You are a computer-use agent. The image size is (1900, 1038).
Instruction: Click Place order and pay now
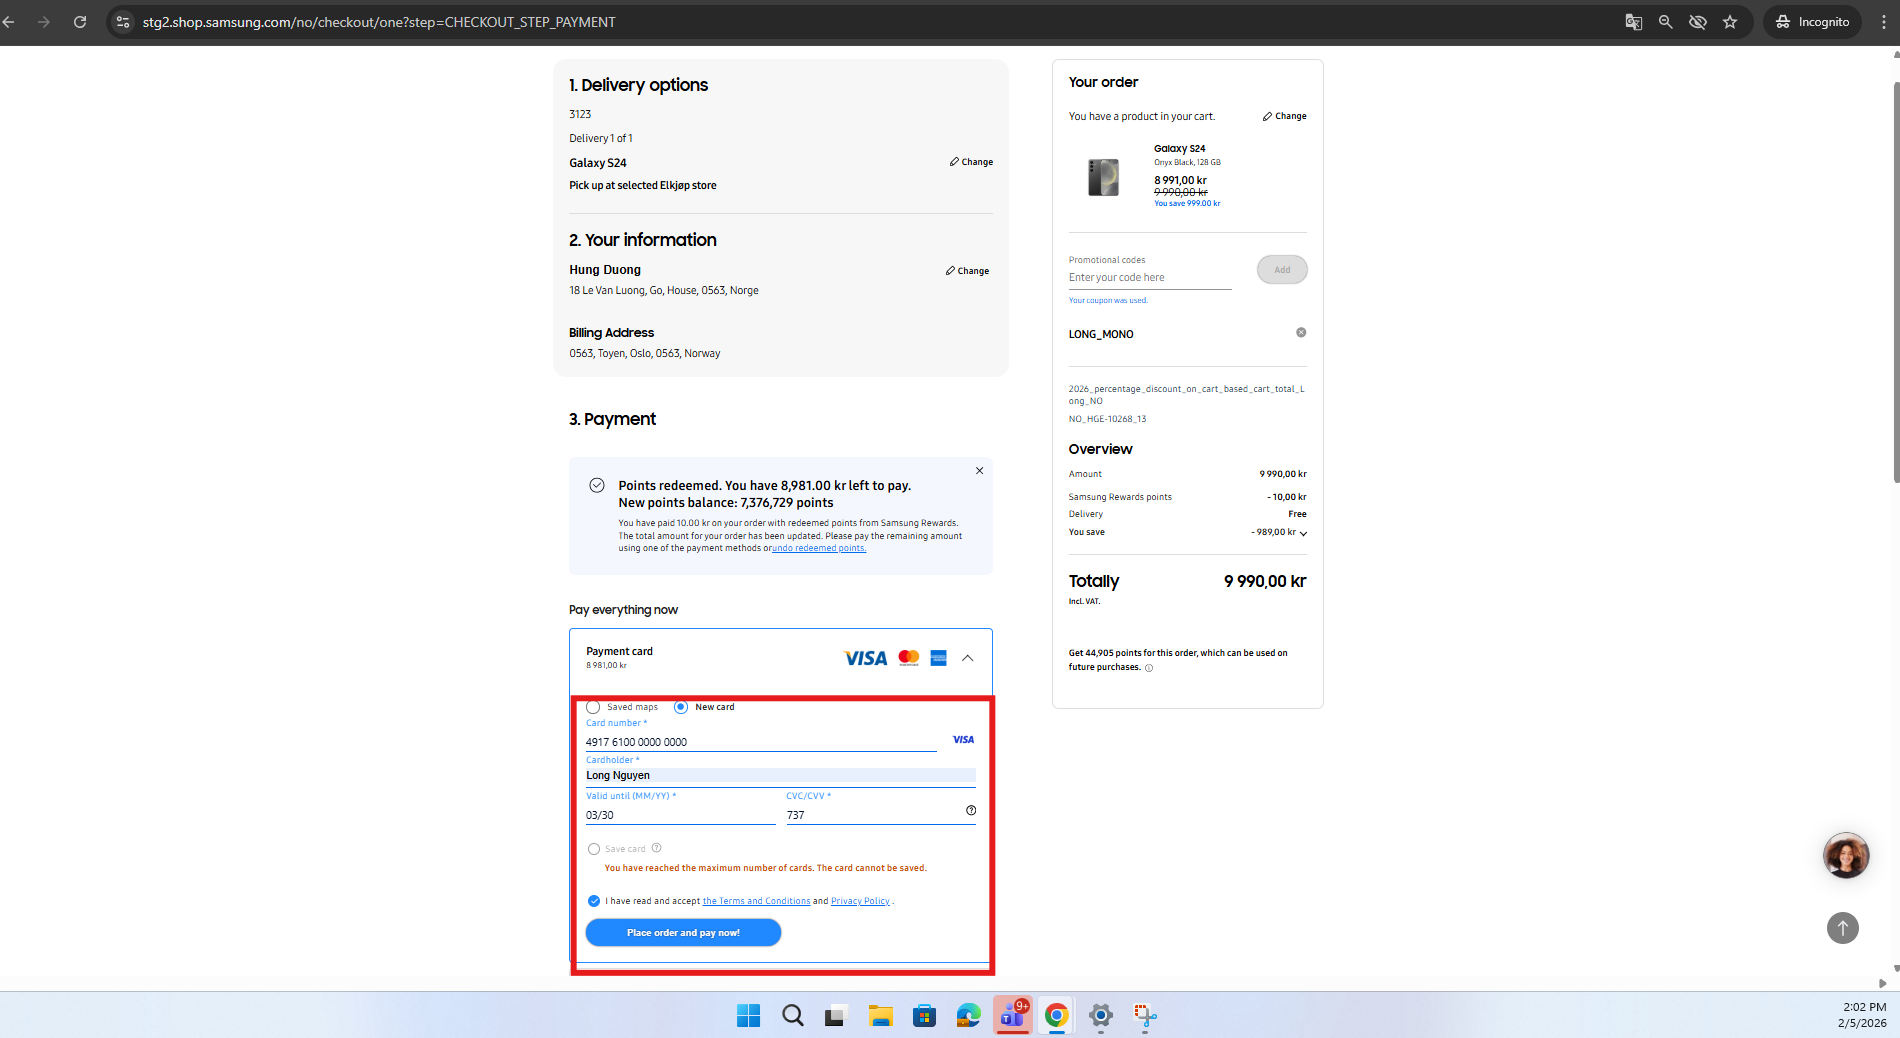click(683, 933)
